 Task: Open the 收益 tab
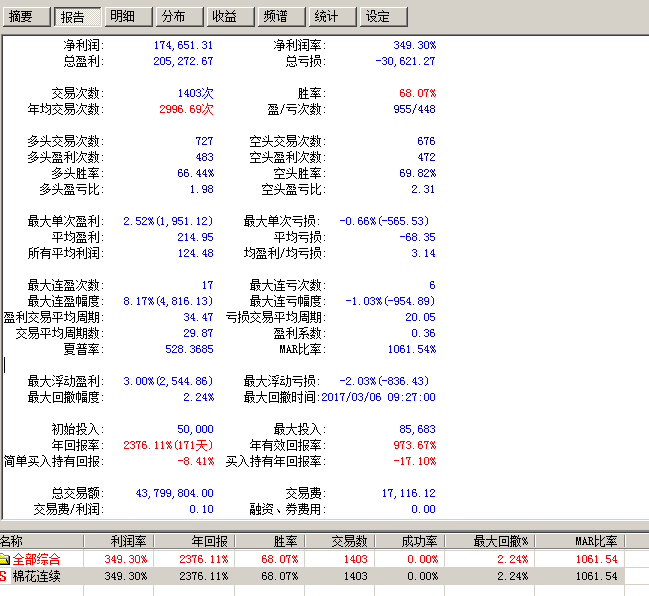[x=226, y=17]
